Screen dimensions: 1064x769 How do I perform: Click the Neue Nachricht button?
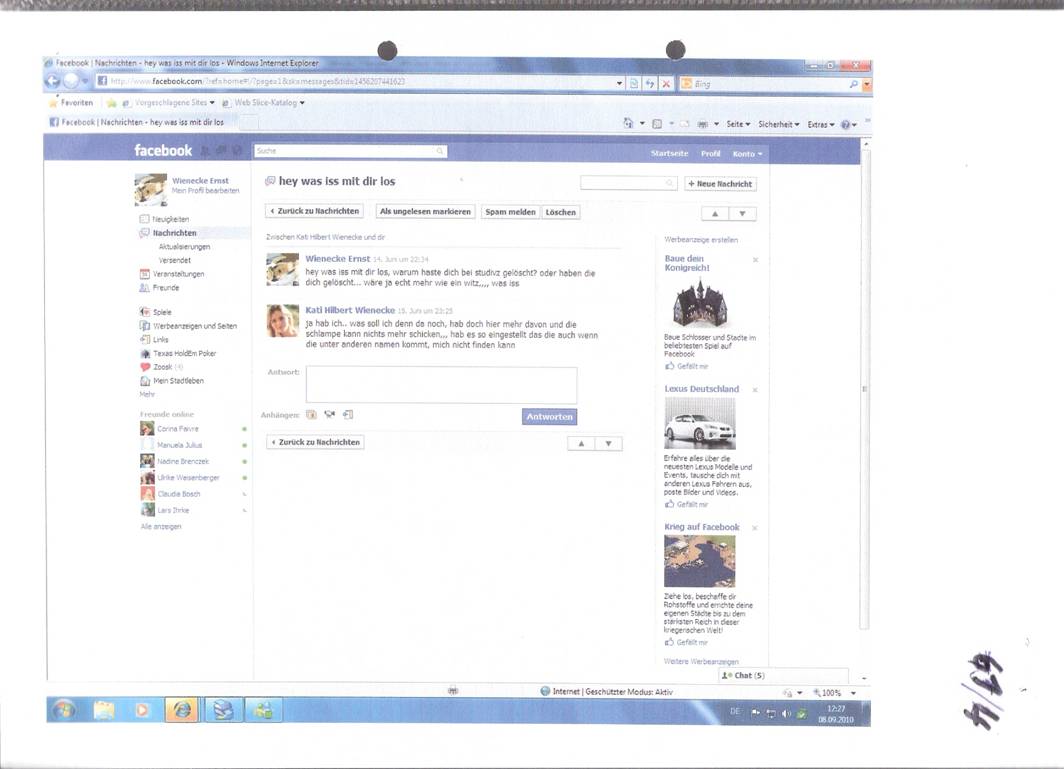720,184
